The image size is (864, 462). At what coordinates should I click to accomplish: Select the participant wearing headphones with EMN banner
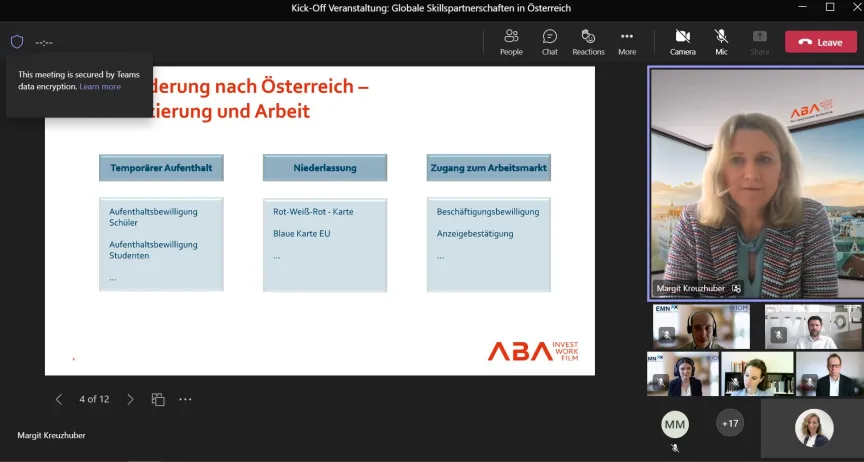click(701, 326)
